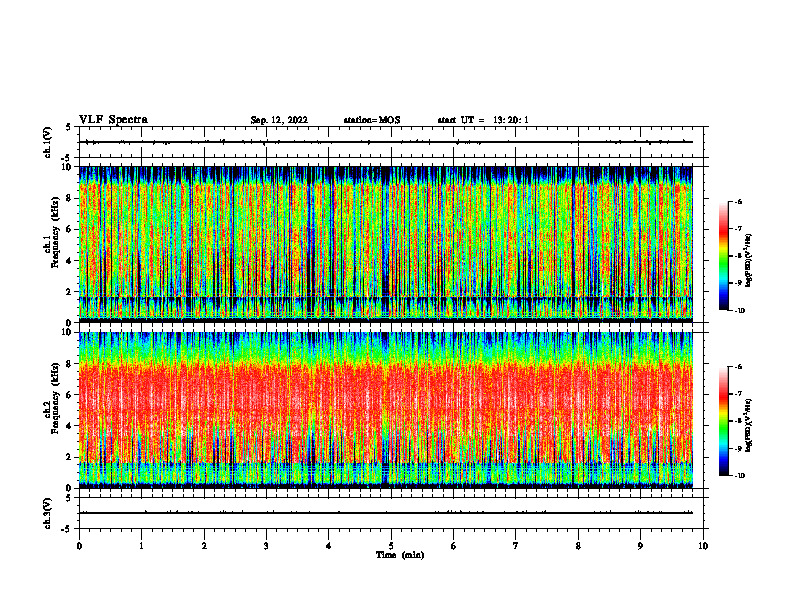Click the time axis tick label "2"
792x612 pixels.
(x=204, y=546)
